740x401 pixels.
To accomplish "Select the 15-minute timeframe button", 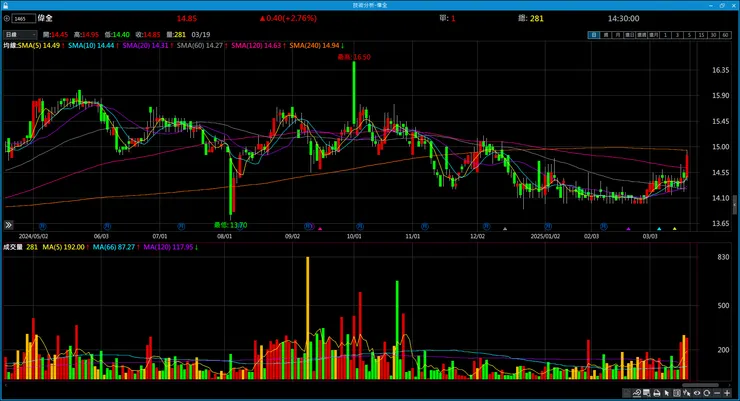I will click(701, 35).
